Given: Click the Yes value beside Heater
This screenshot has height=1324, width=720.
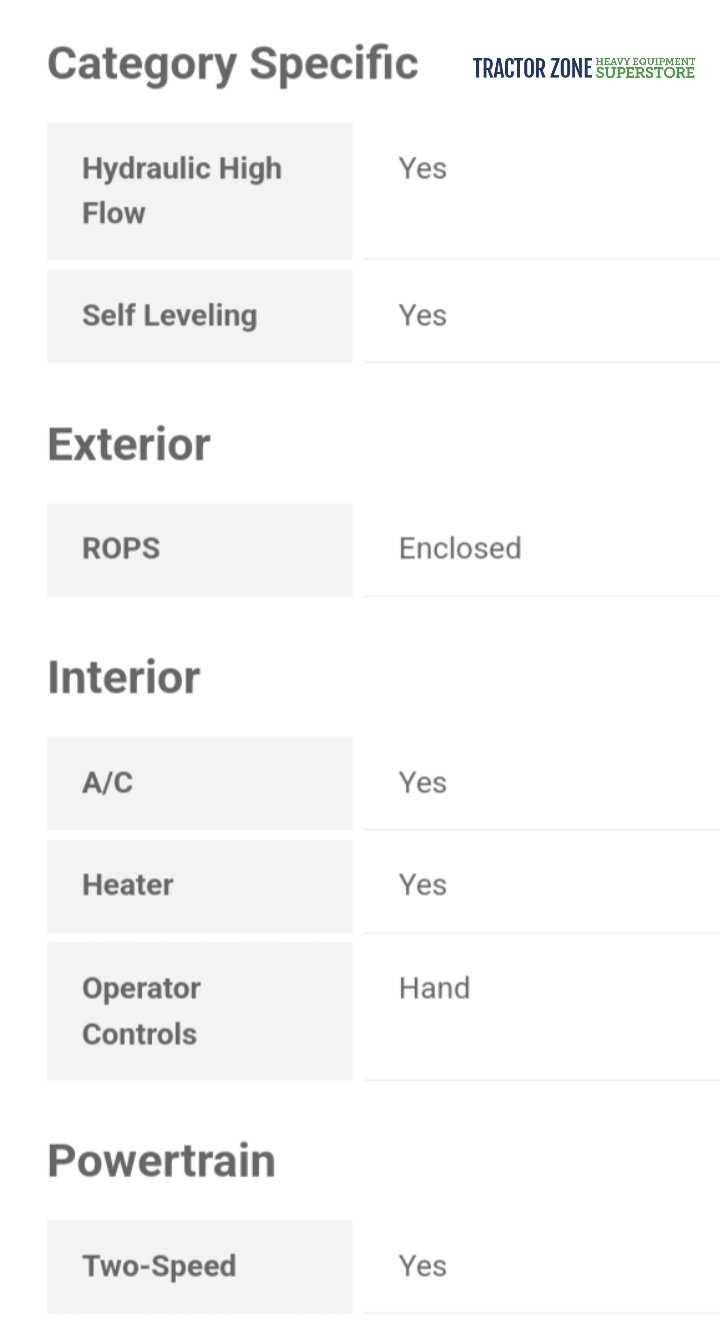Looking at the screenshot, I should 422,885.
